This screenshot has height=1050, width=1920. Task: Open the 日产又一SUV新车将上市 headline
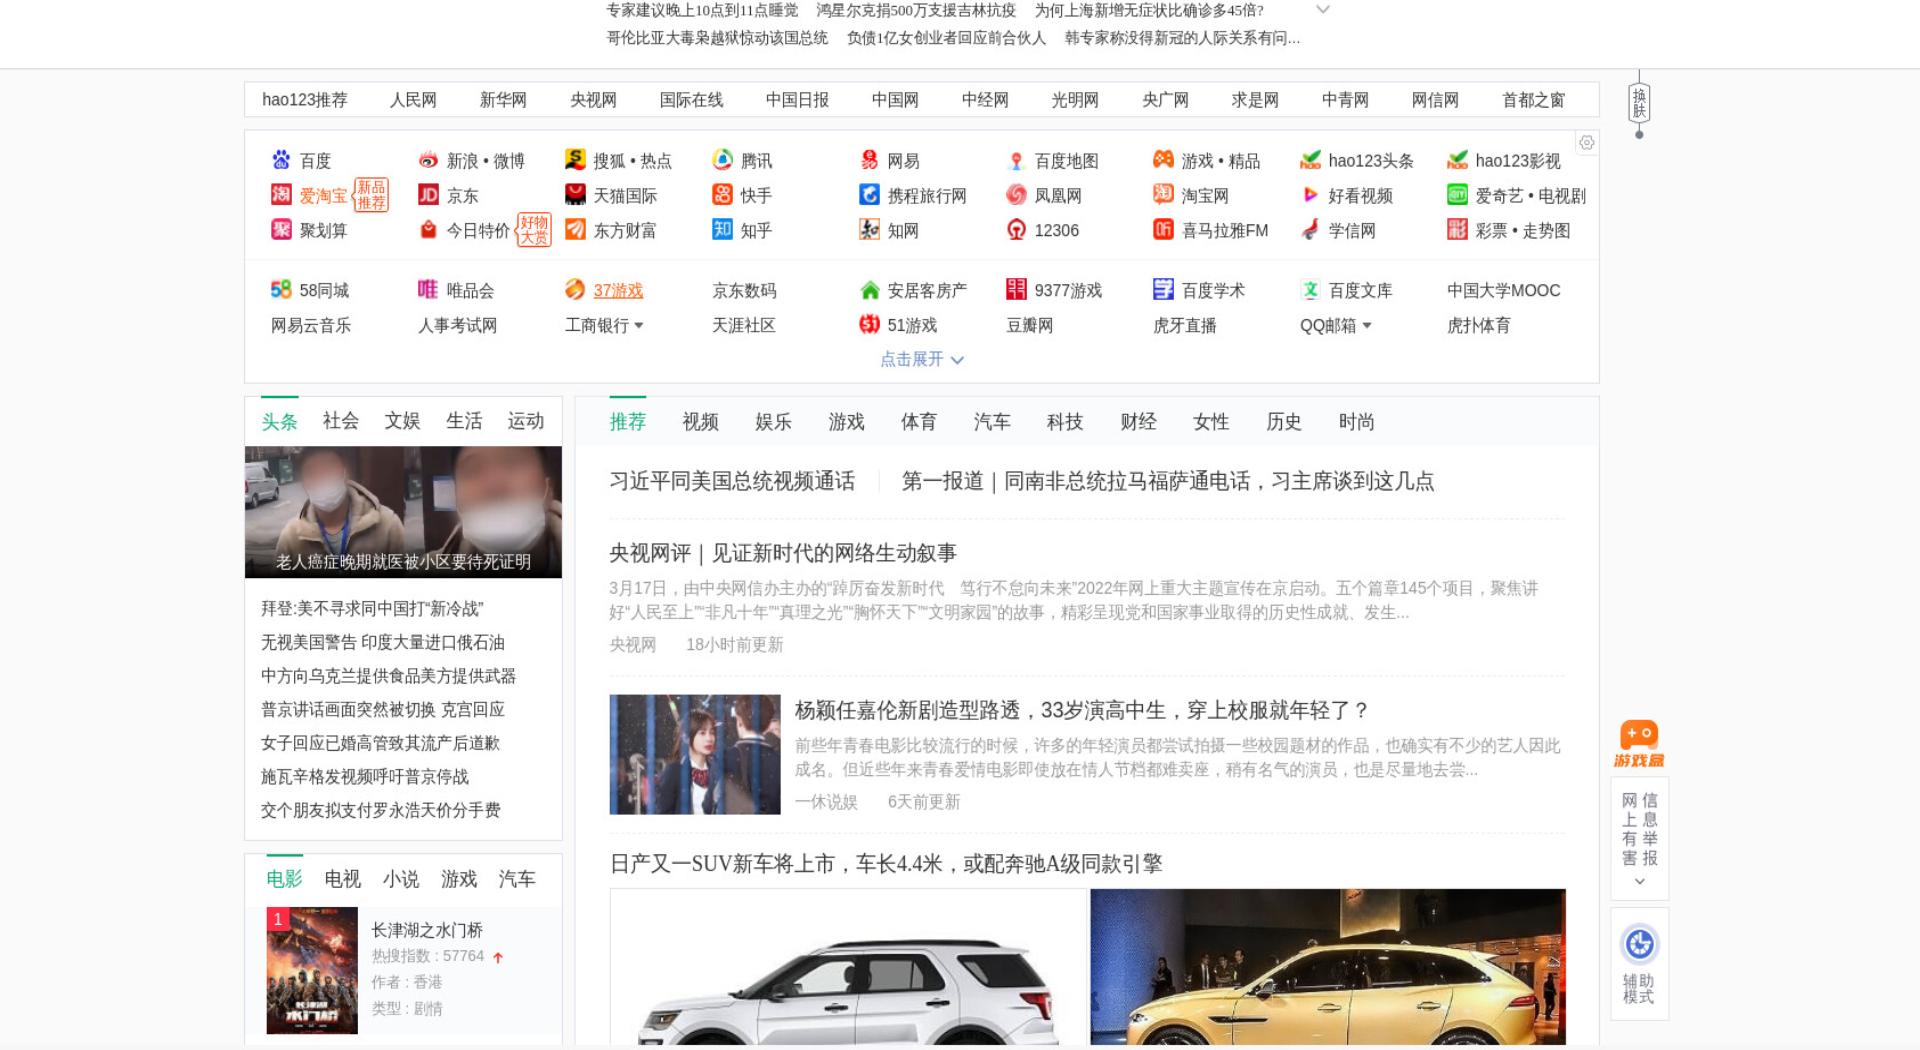[886, 864]
